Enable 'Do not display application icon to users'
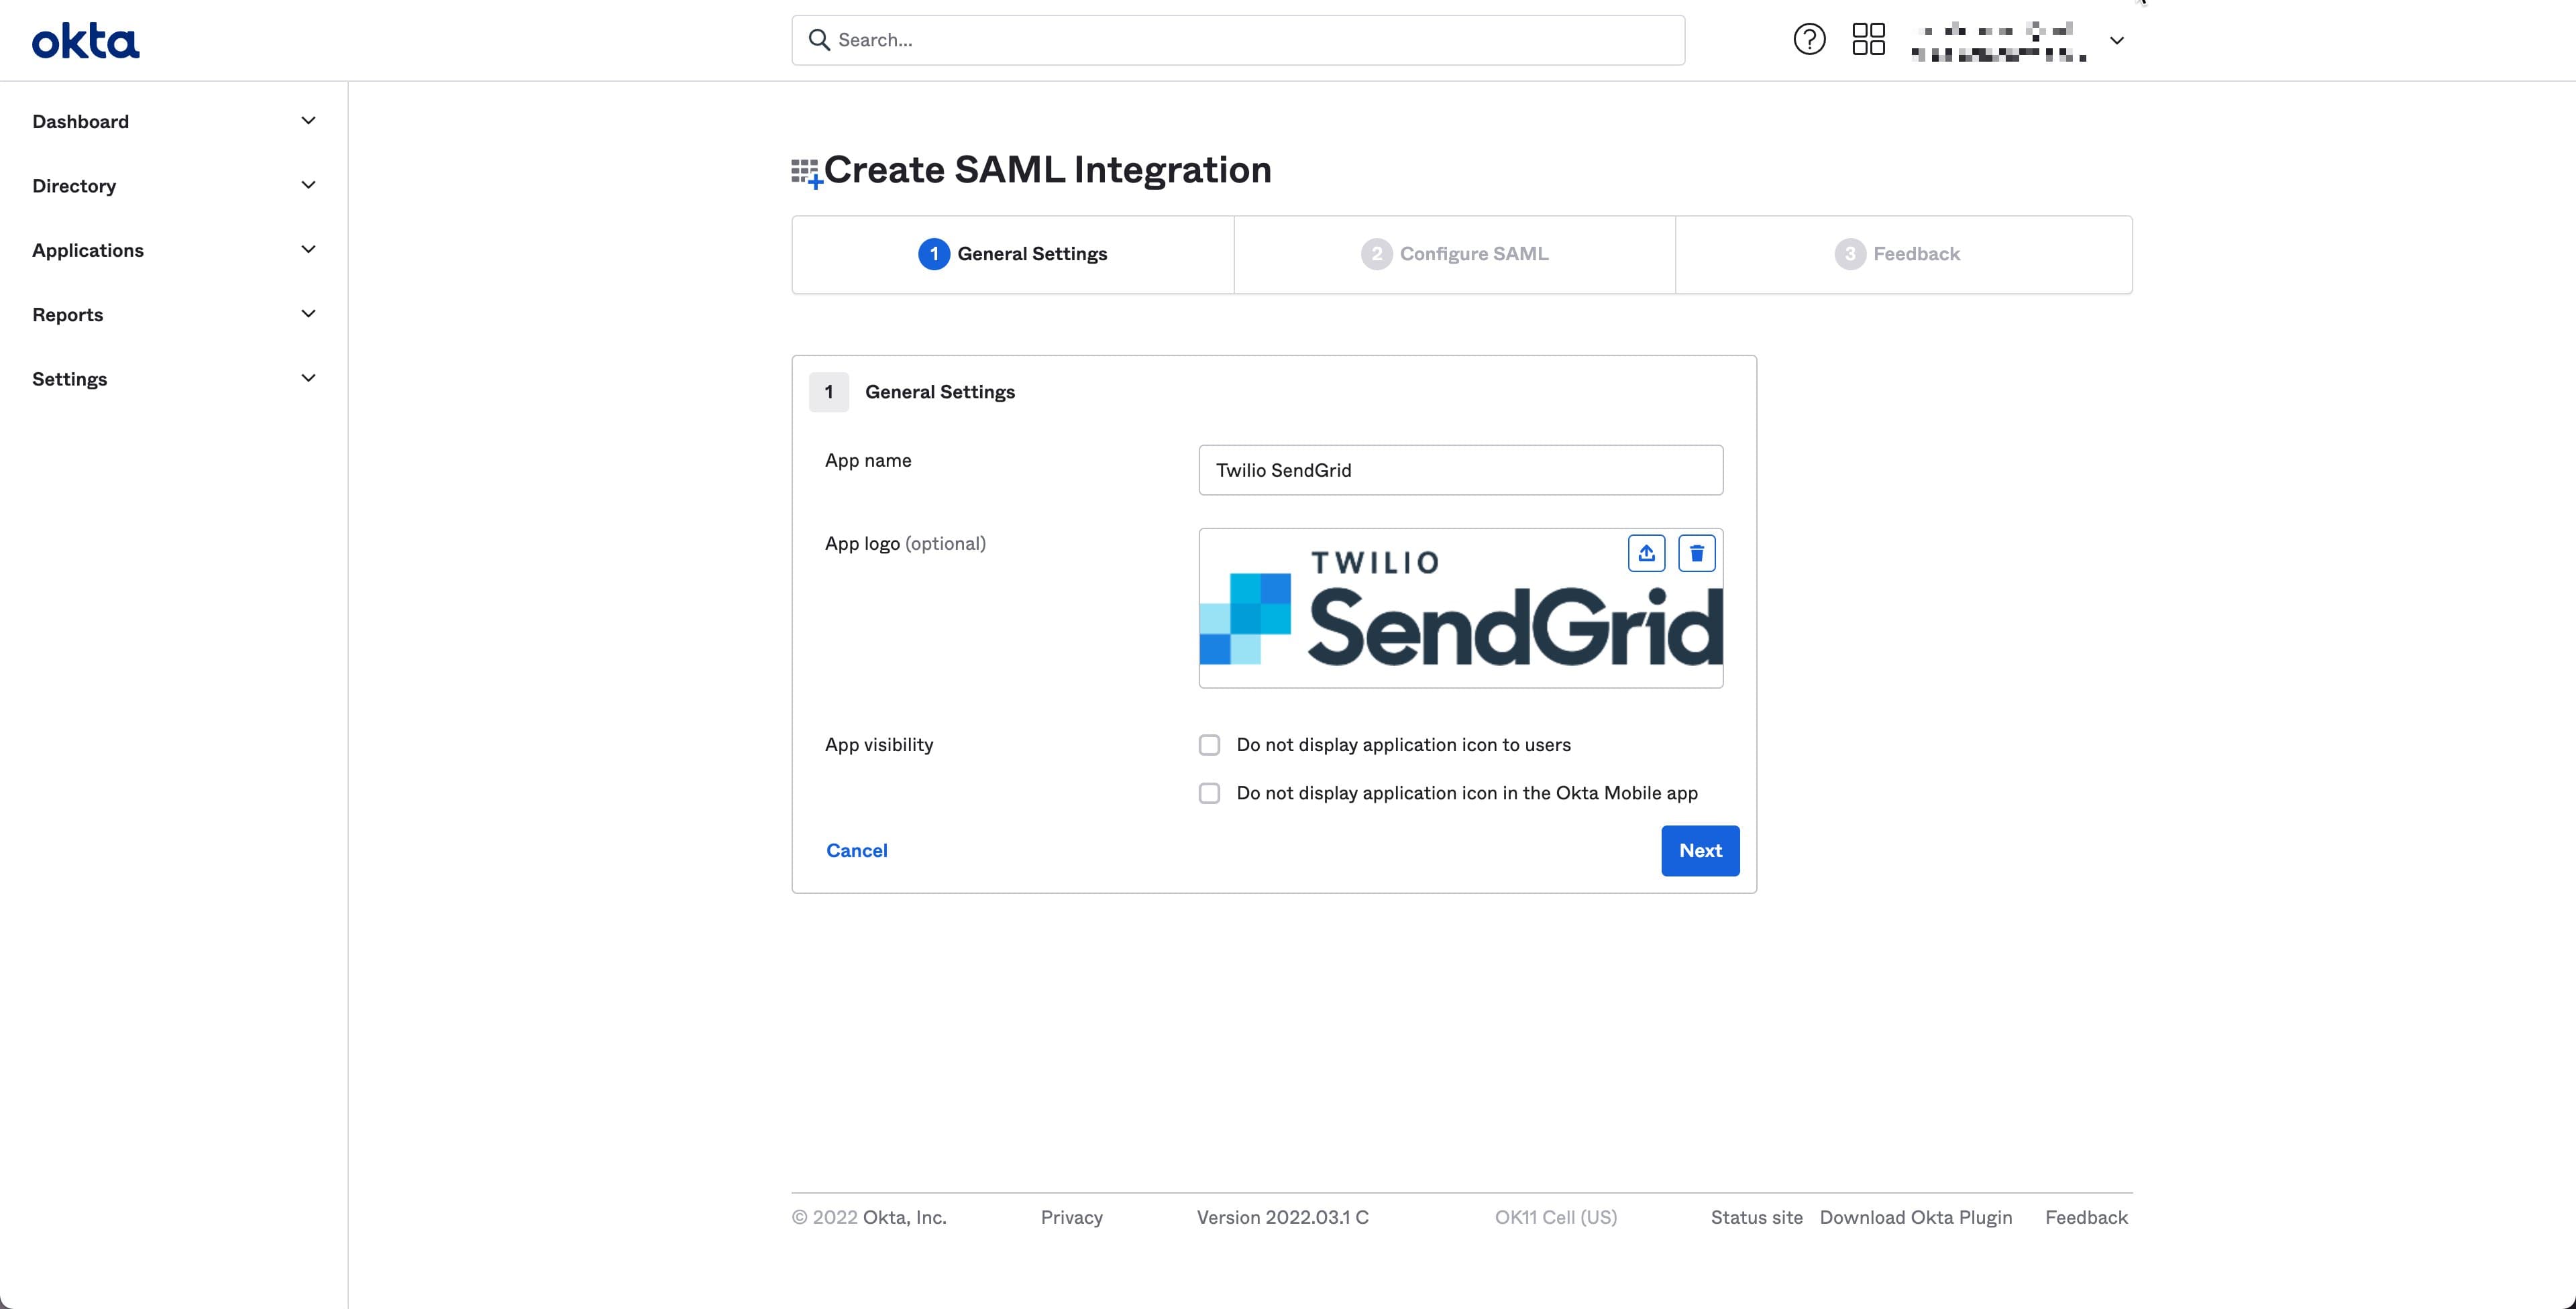 (x=1209, y=744)
